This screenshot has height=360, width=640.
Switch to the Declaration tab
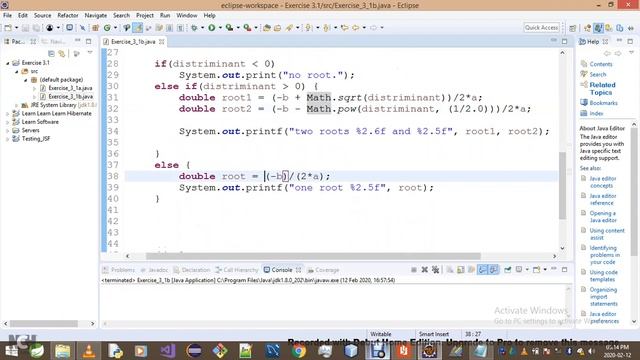click(x=191, y=270)
